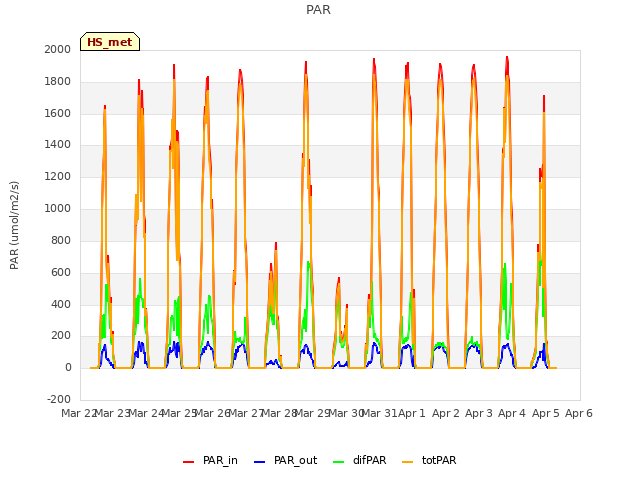
Task: Click the Apr 1 x-axis label
Action: point(412,413)
